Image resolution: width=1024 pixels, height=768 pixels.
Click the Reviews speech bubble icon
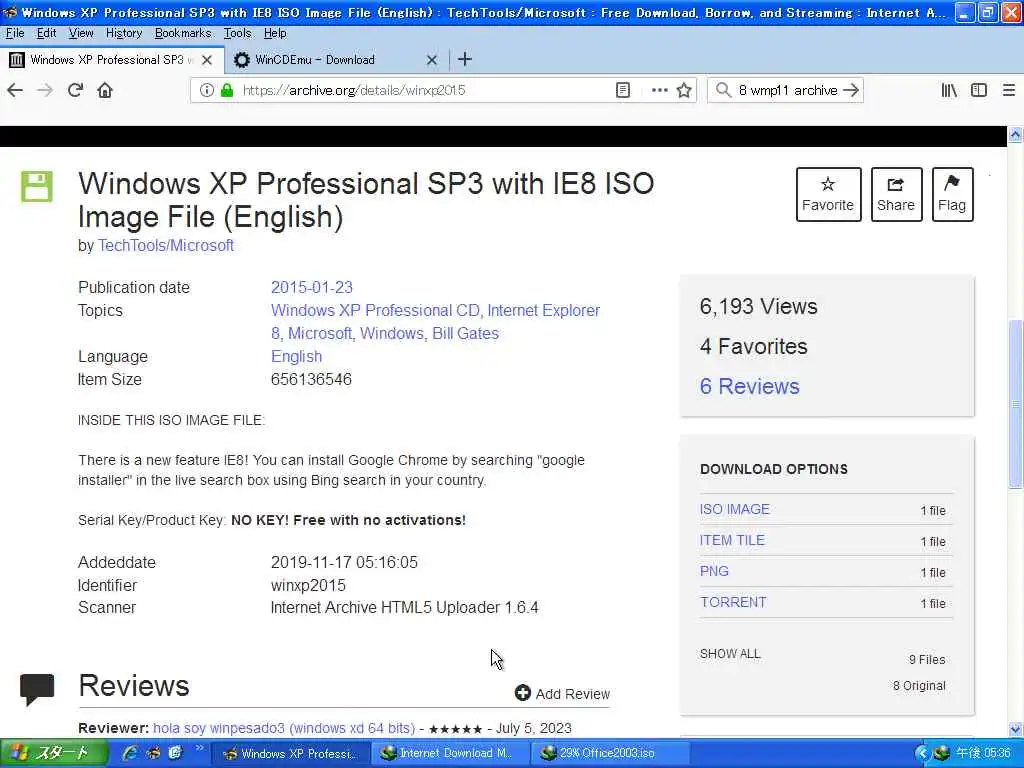(37, 690)
